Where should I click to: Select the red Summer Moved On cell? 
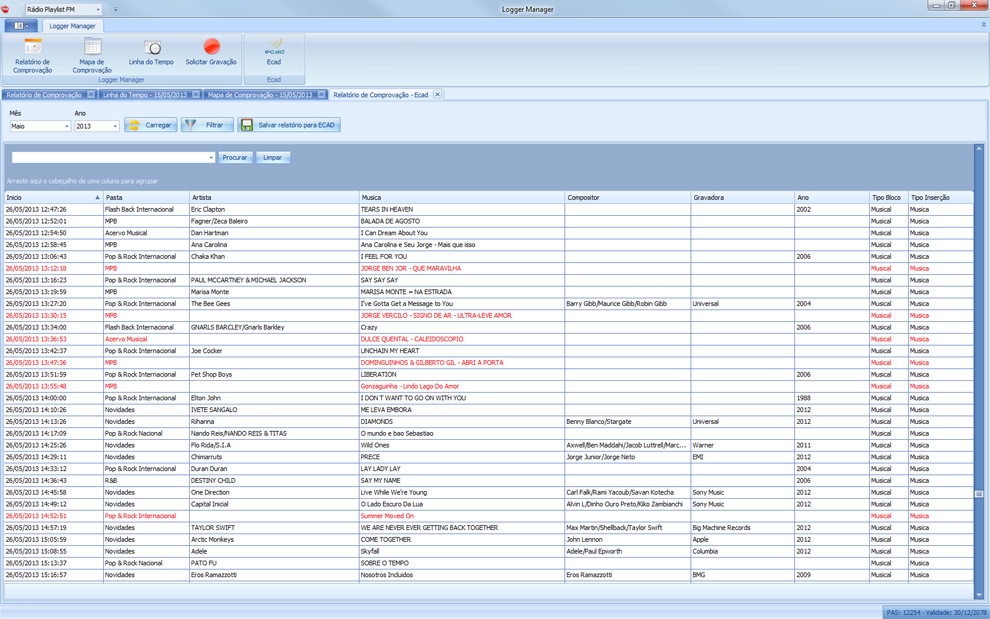tap(462, 516)
